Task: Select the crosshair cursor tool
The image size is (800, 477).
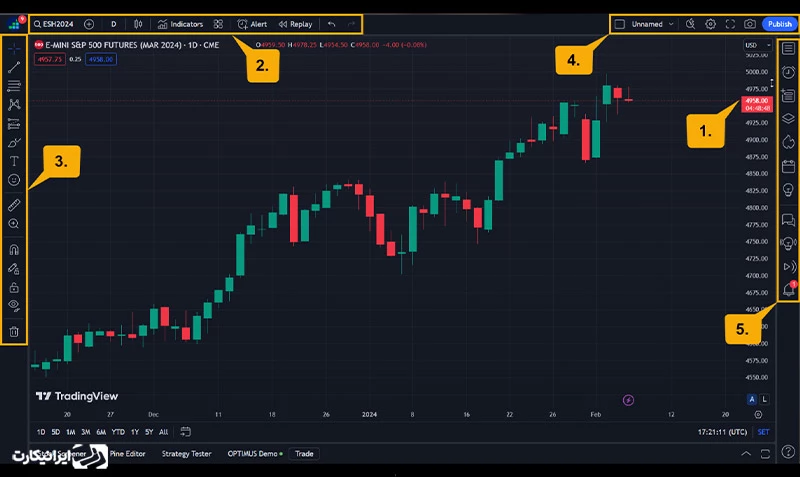Action: coord(14,48)
